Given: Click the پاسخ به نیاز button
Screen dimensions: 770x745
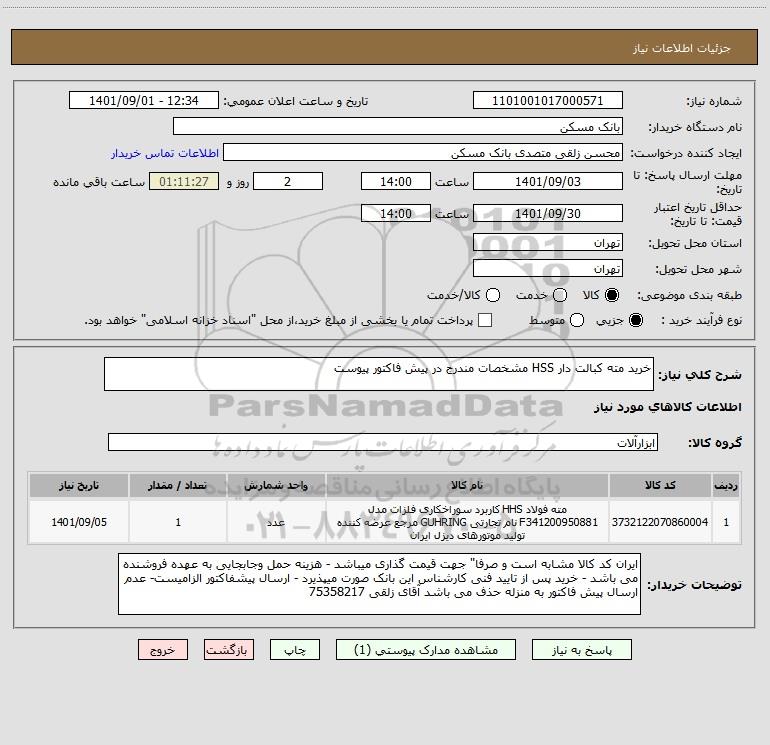Looking at the screenshot, I should (x=581, y=650).
